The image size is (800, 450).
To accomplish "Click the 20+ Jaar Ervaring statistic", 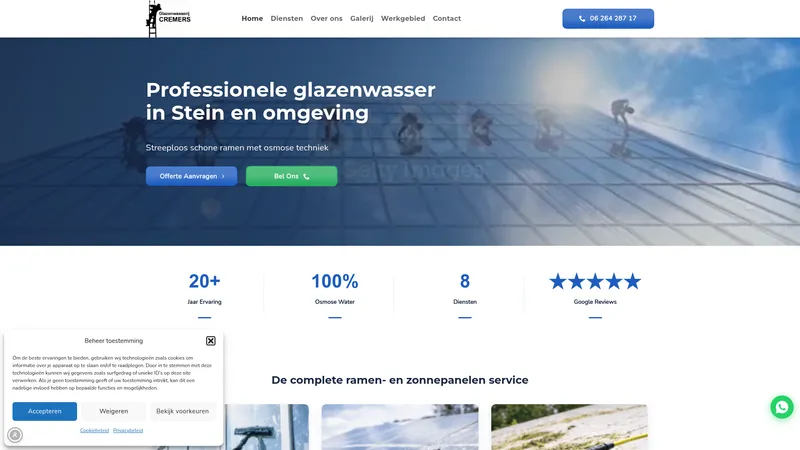I will (205, 289).
